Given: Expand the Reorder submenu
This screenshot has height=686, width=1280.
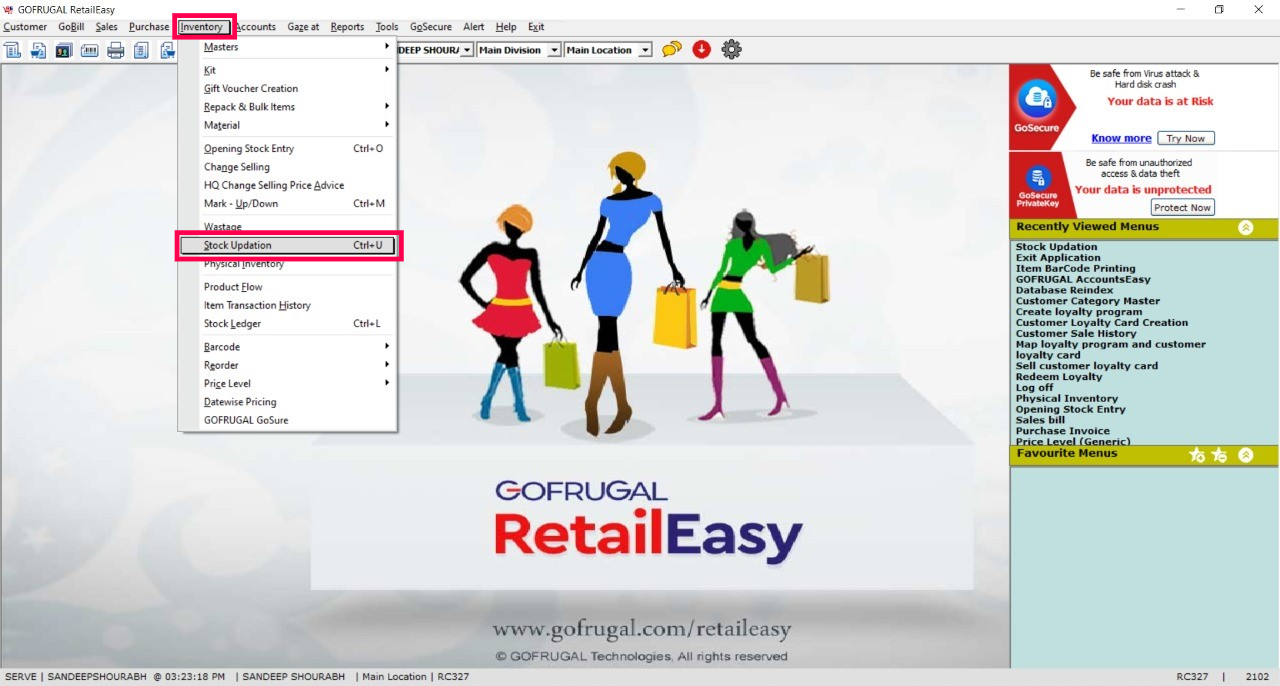Looking at the screenshot, I should (x=288, y=365).
